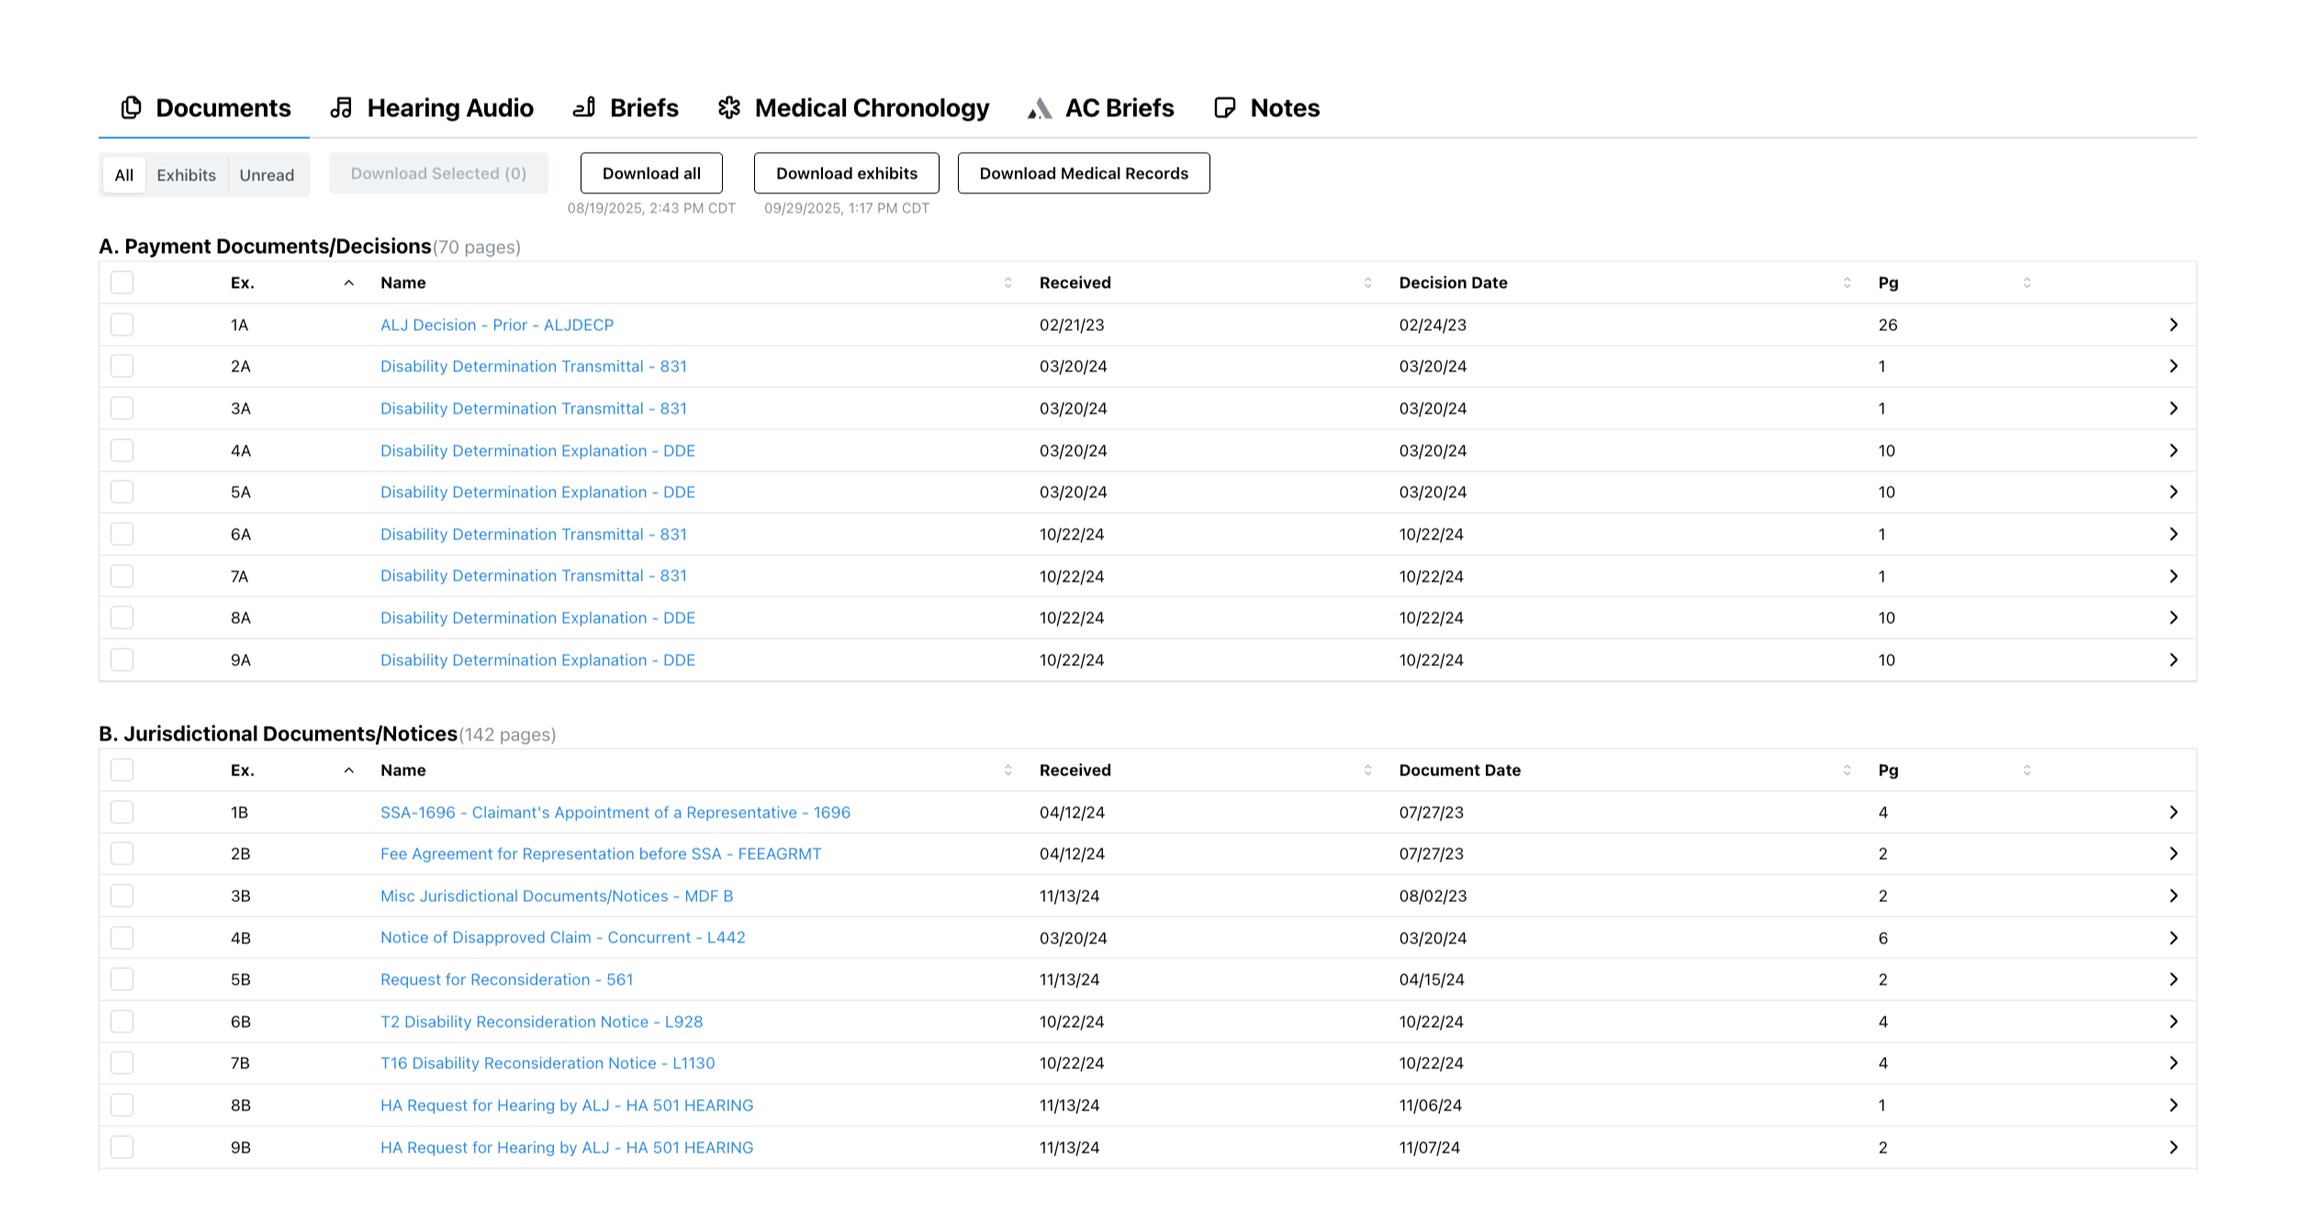Click the Documents tab icon
The width and height of the screenshot is (2307, 1222).
tap(131, 108)
